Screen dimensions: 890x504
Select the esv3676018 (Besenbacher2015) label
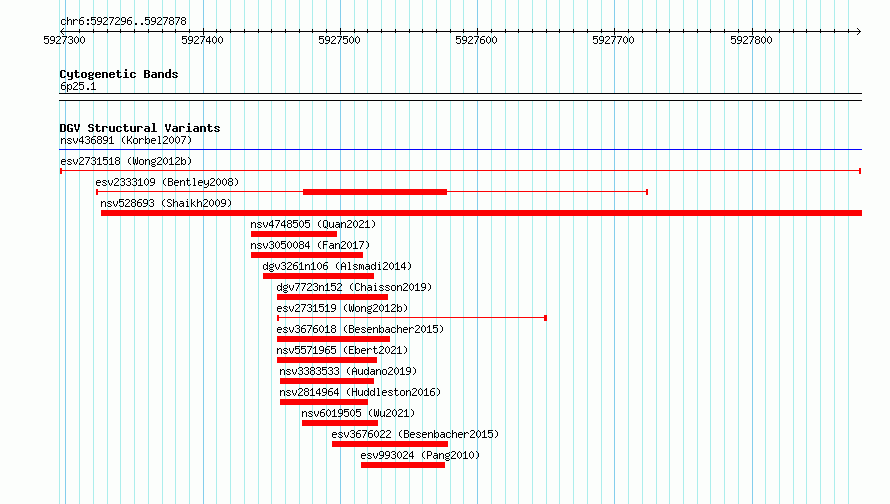coord(360,329)
